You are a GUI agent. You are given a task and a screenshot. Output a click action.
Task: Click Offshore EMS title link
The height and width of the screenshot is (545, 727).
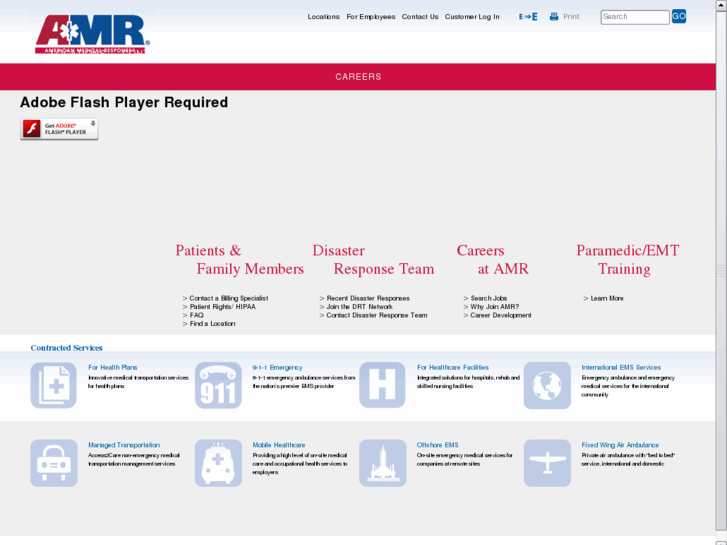pyautogui.click(x=437, y=445)
